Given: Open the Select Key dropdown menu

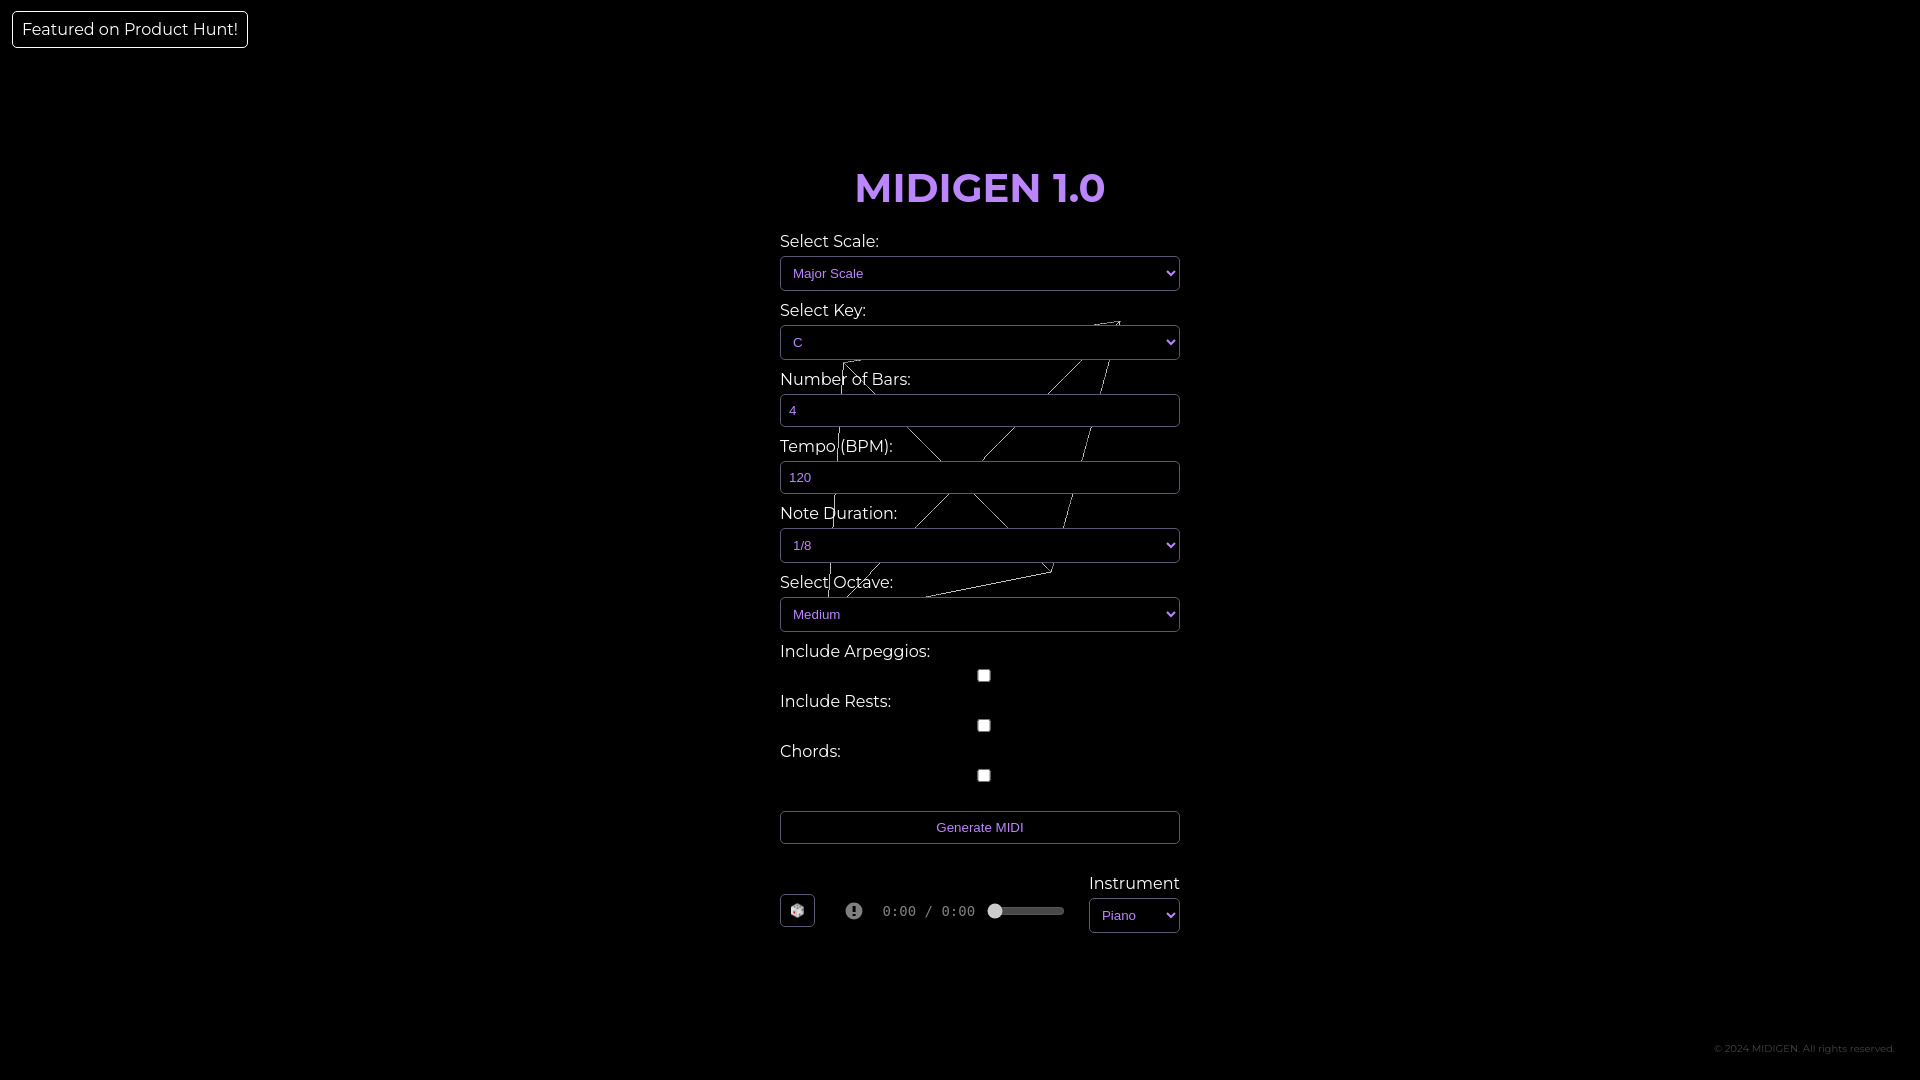Looking at the screenshot, I should (x=980, y=342).
